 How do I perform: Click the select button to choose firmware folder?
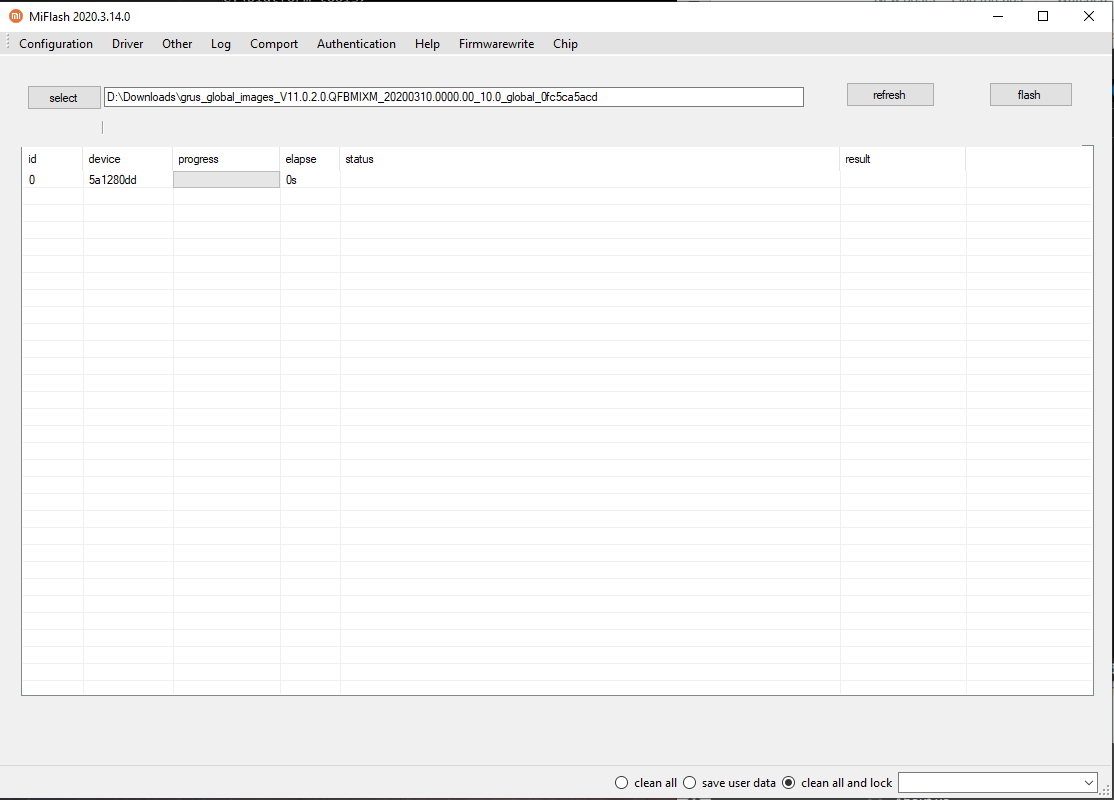tap(64, 98)
